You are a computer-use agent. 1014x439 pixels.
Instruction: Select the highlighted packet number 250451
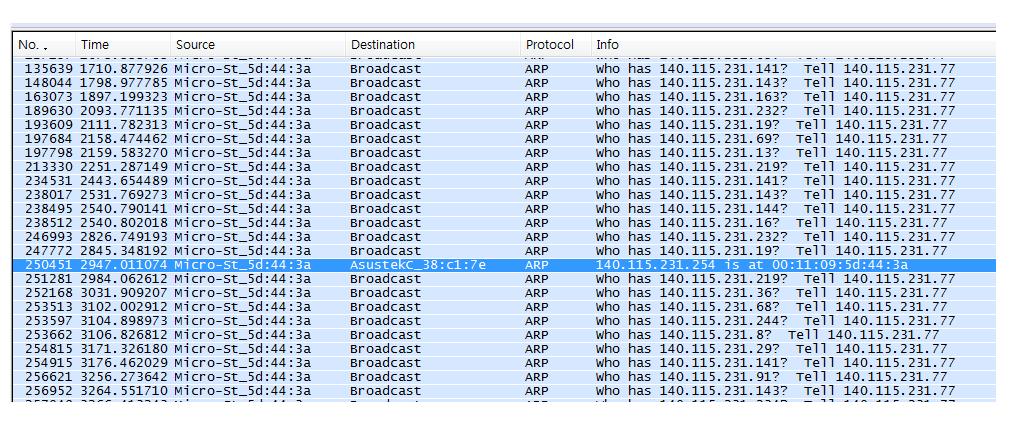click(45, 265)
